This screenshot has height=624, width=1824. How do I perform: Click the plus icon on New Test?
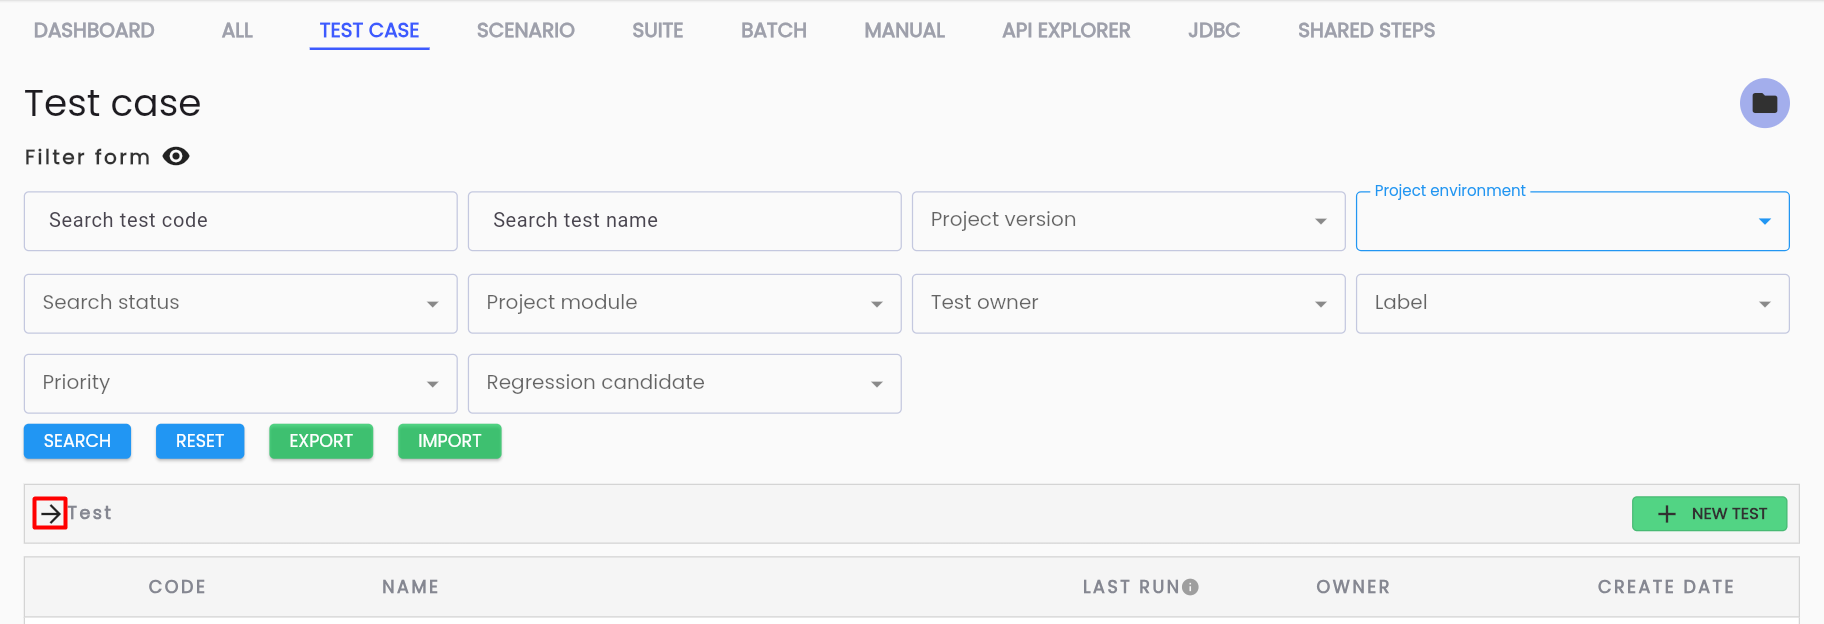coord(1666,514)
